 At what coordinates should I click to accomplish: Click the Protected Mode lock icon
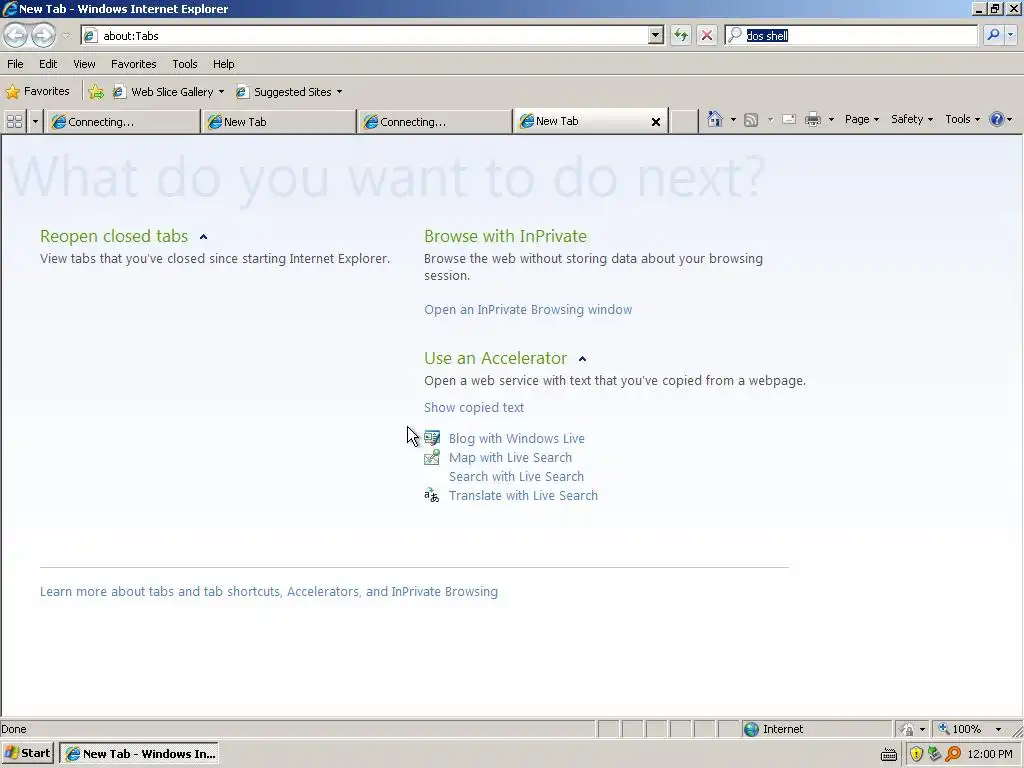pyautogui.click(x=906, y=729)
